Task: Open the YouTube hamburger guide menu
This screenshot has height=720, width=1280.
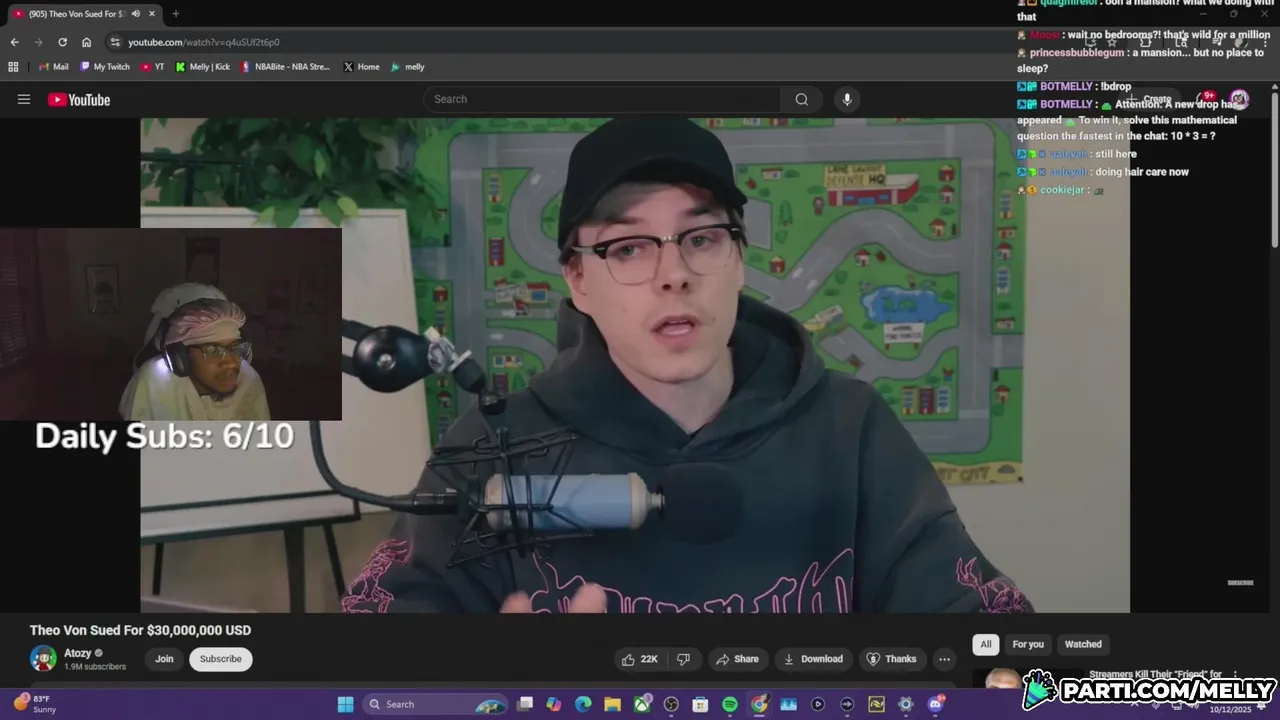Action: pyautogui.click(x=24, y=99)
